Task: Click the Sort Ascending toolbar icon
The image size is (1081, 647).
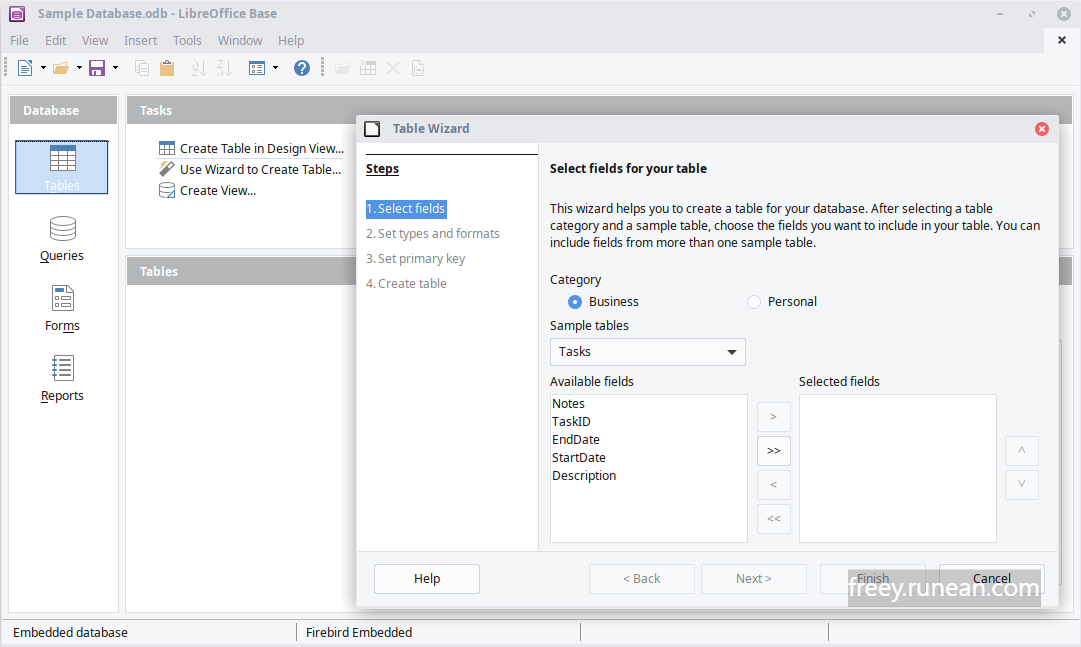Action: (x=199, y=68)
